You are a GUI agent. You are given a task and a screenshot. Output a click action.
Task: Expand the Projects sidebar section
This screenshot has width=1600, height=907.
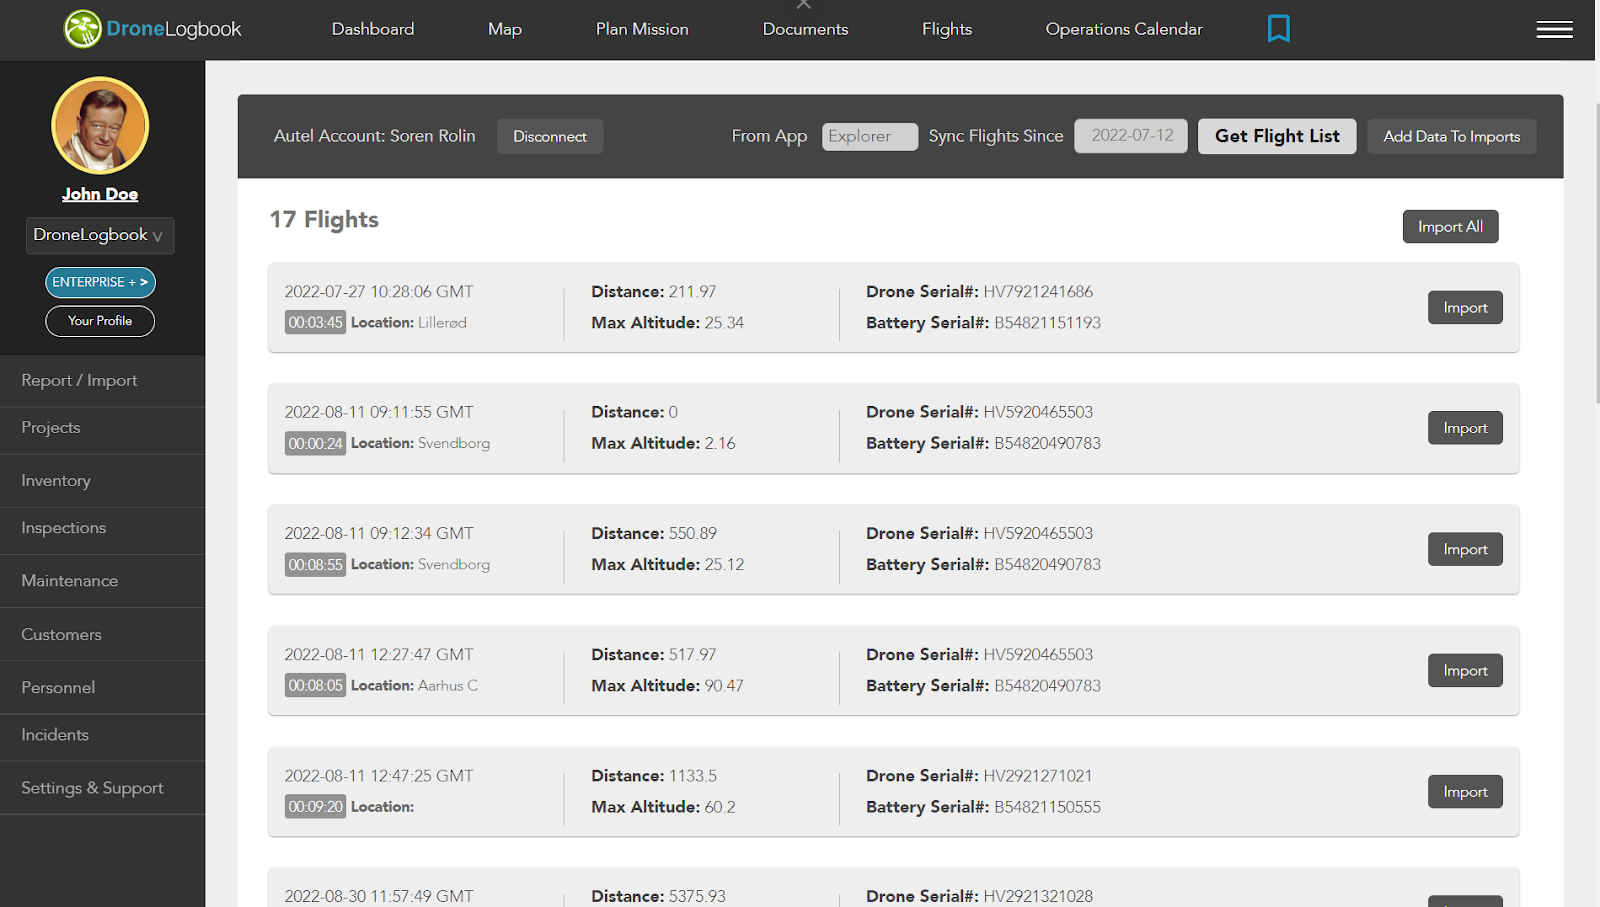click(102, 428)
